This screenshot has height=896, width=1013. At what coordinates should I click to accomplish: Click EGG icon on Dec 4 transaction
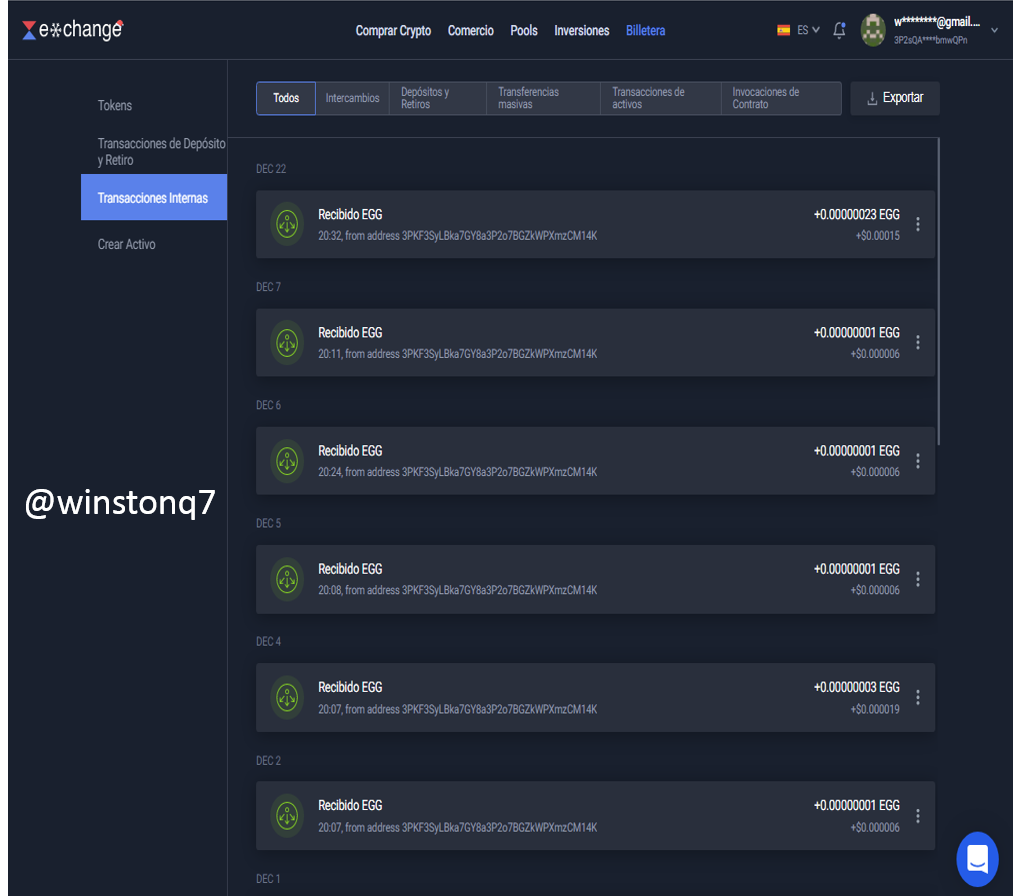coord(287,698)
